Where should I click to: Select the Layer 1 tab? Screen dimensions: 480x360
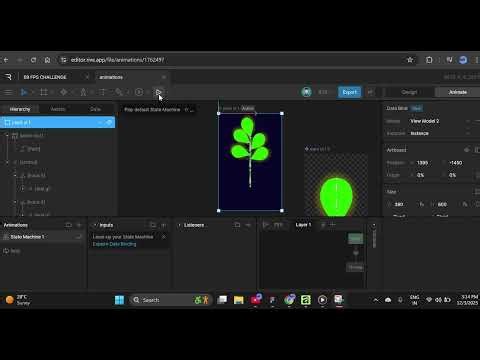point(303,225)
